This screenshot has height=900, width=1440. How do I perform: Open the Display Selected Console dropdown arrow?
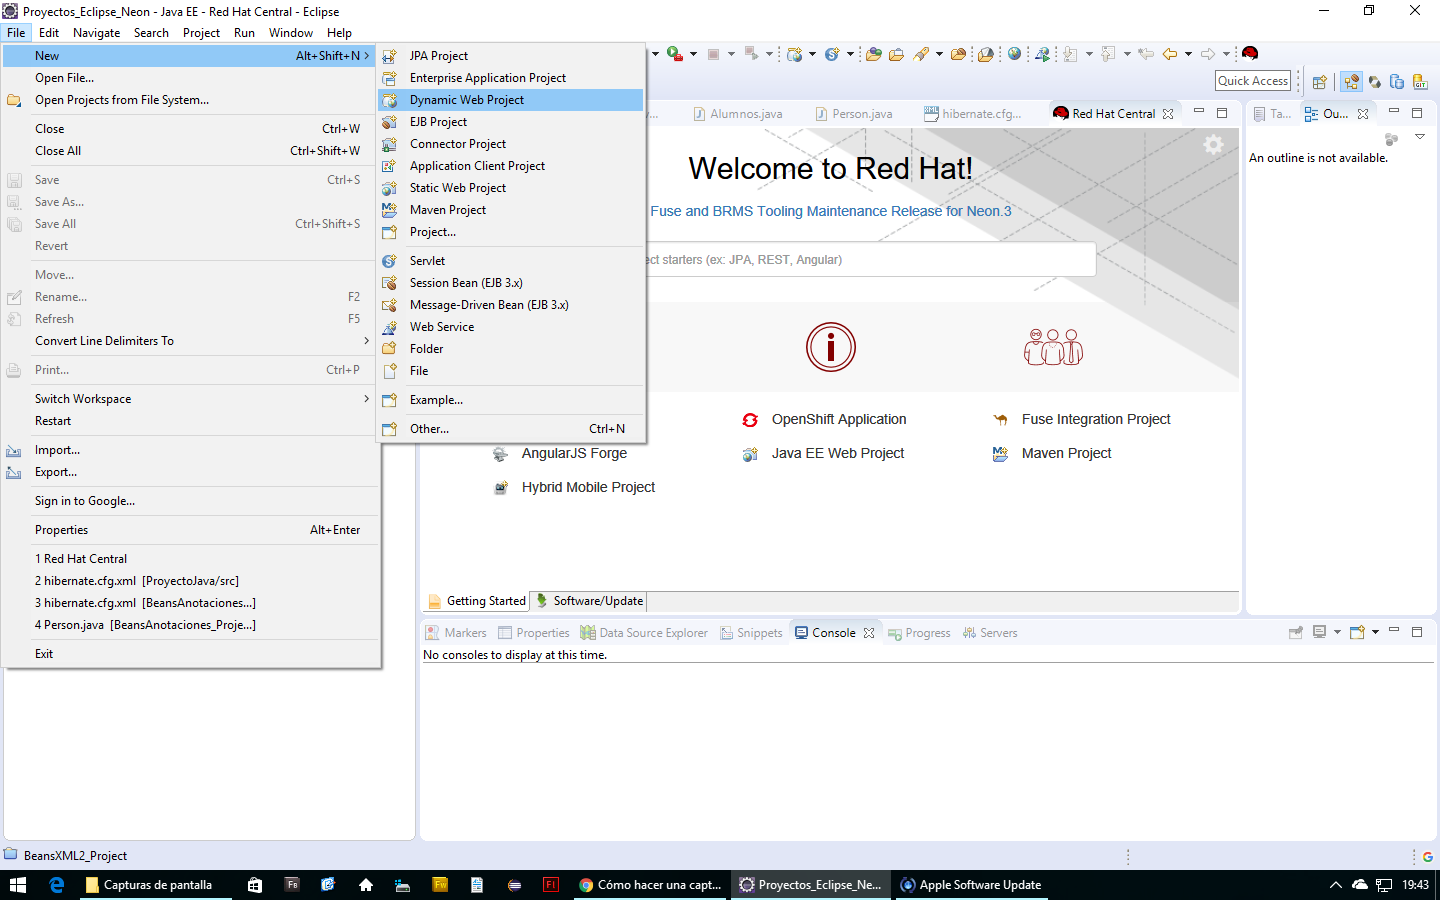[1337, 632]
